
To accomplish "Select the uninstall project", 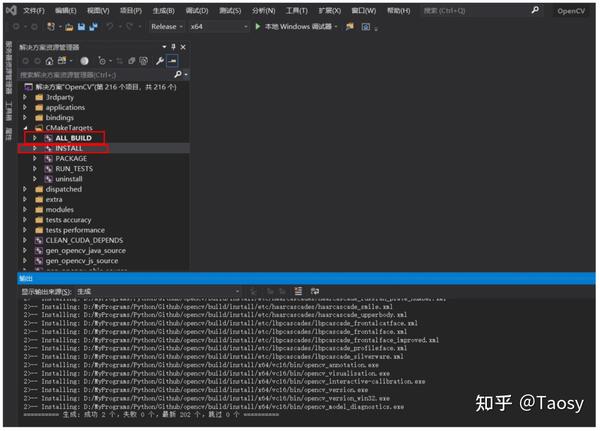I will (69, 179).
